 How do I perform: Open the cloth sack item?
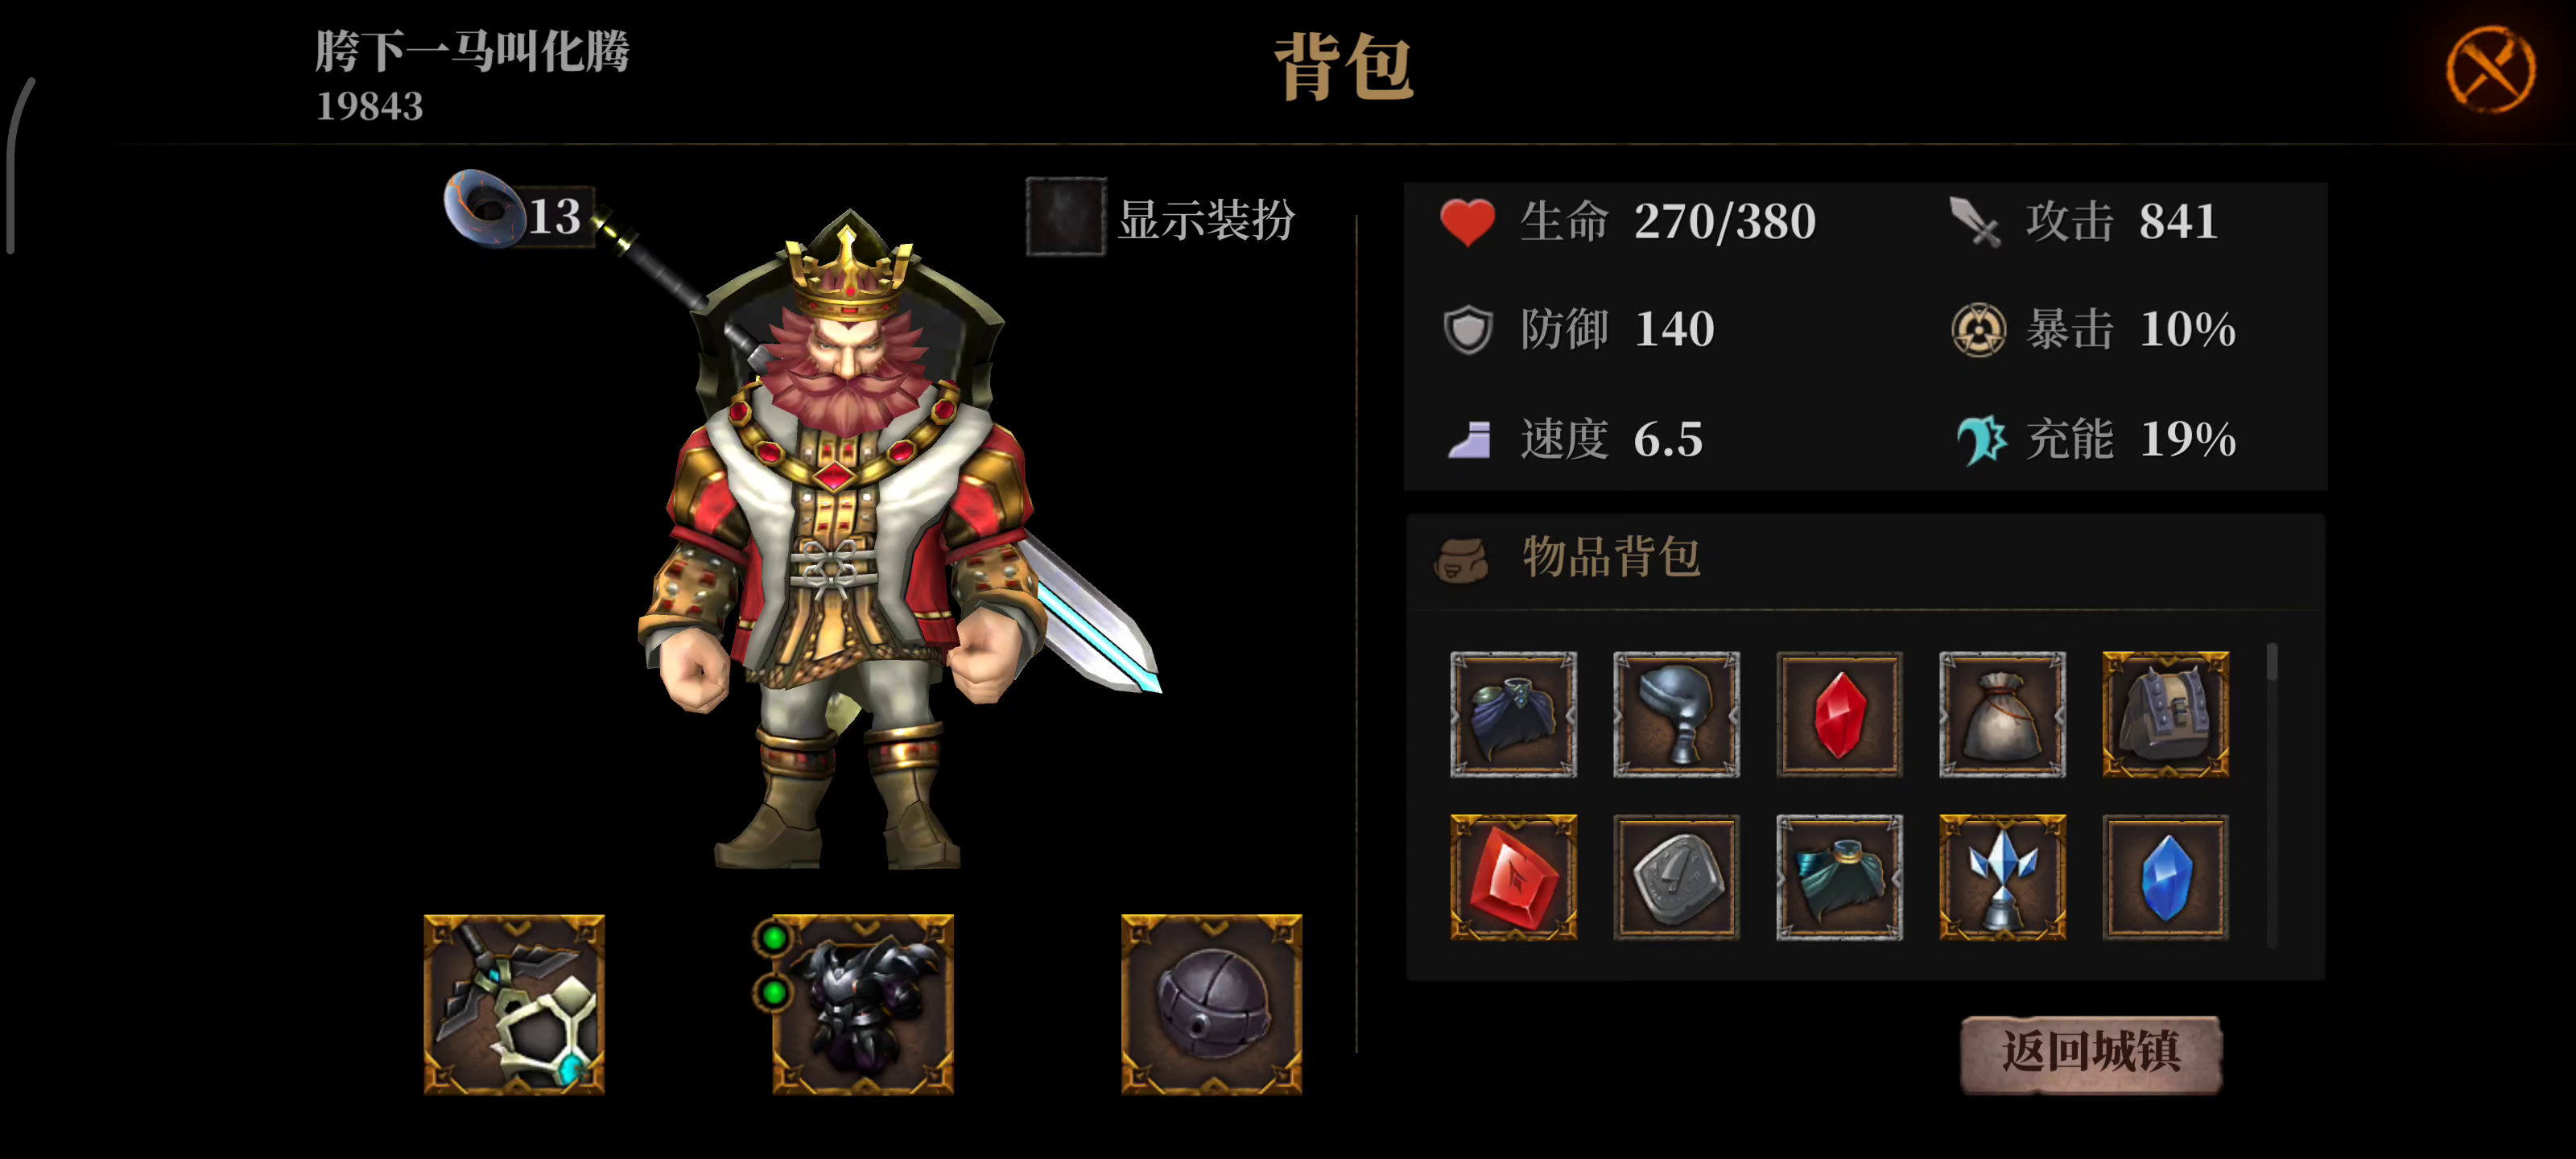pos(2002,714)
